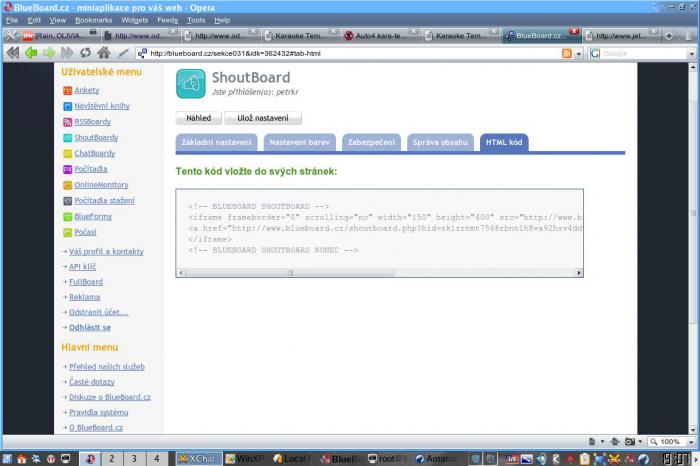Switch to Zabezpečení tab
The height and width of the screenshot is (466, 700).
pos(371,142)
